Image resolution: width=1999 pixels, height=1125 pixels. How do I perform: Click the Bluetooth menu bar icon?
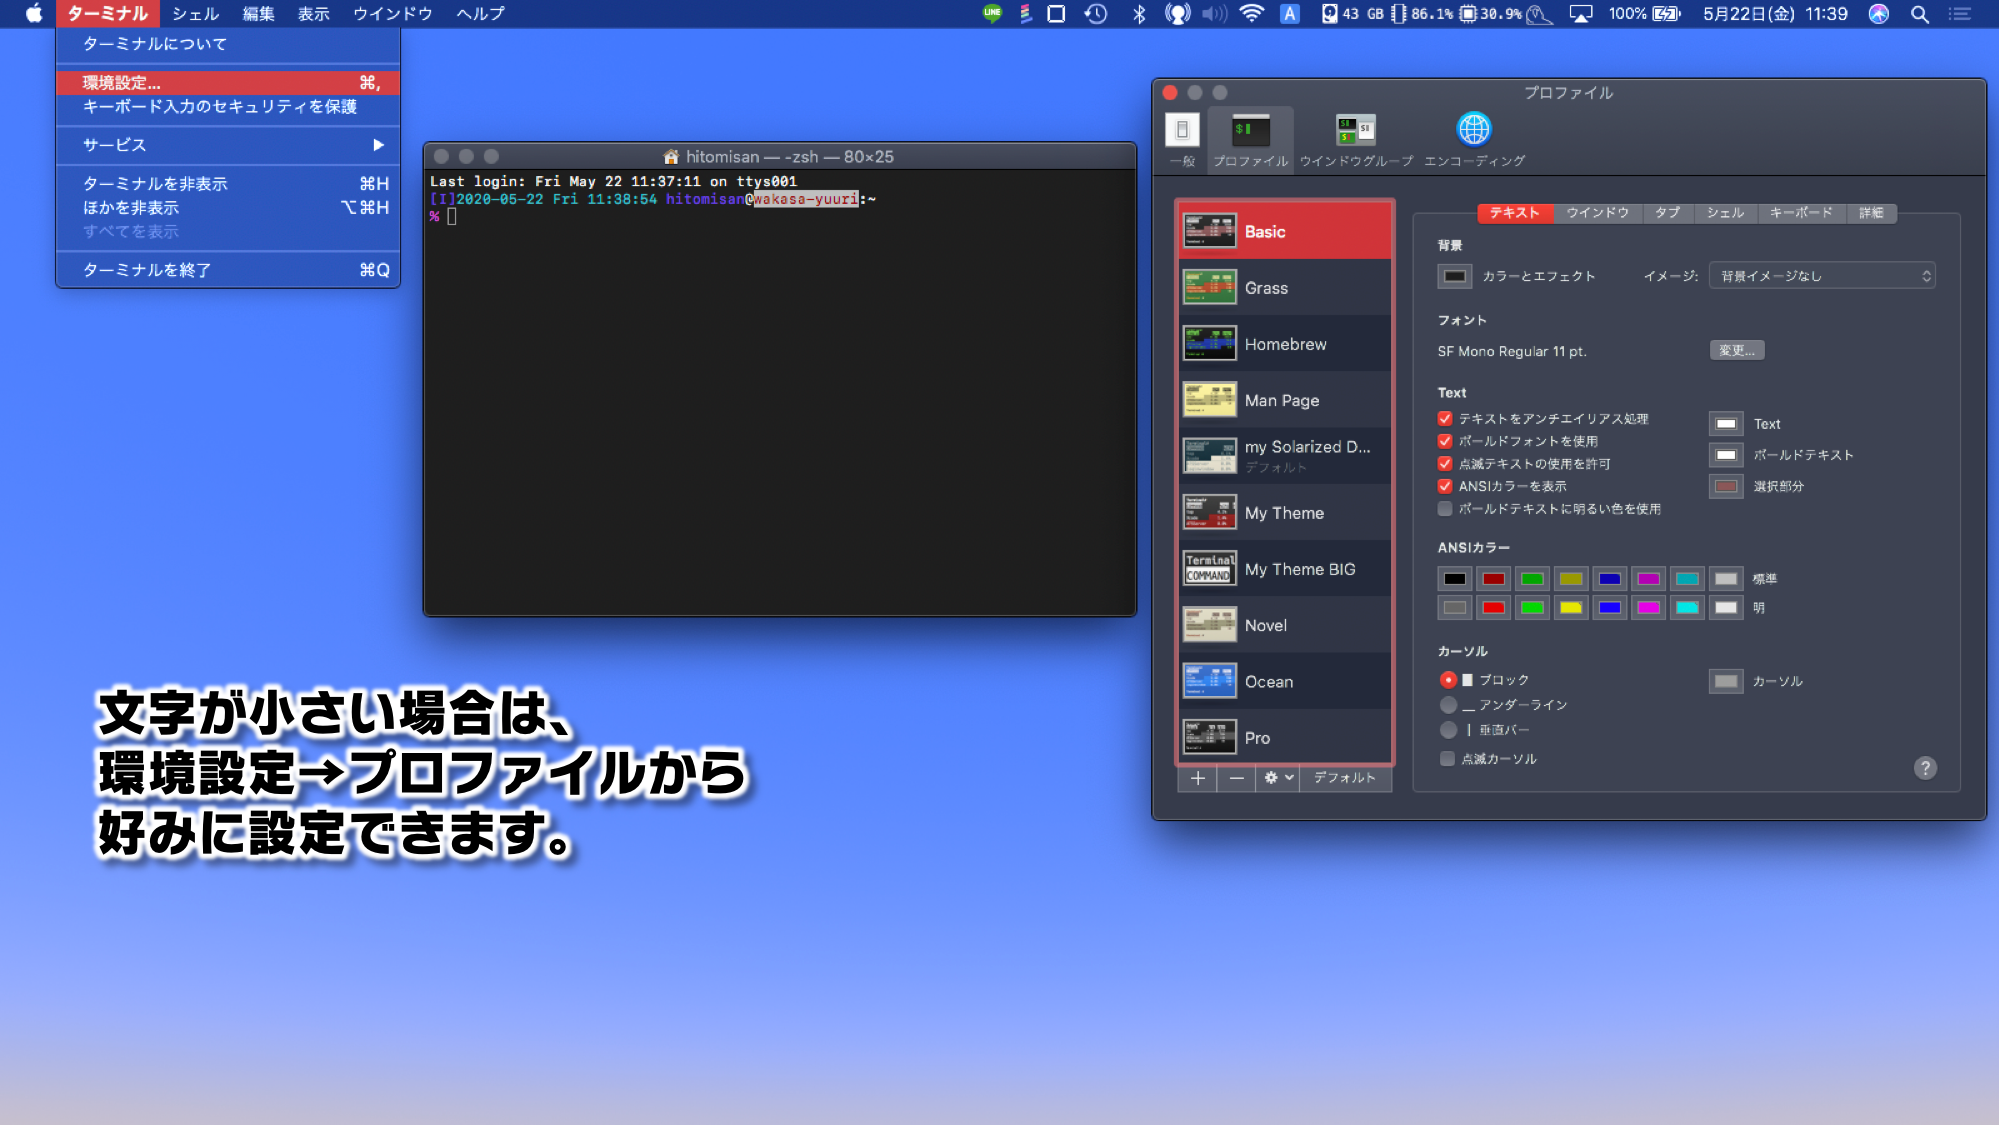(1139, 14)
